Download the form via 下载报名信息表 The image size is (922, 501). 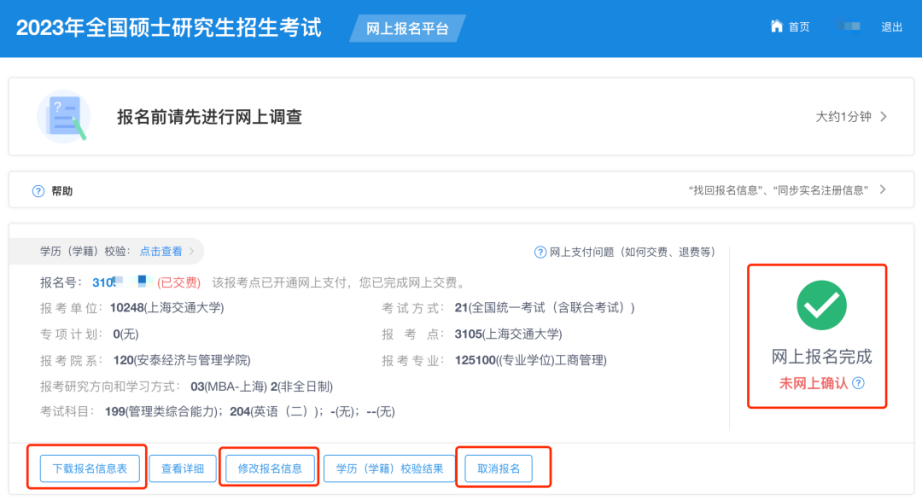pos(89,467)
